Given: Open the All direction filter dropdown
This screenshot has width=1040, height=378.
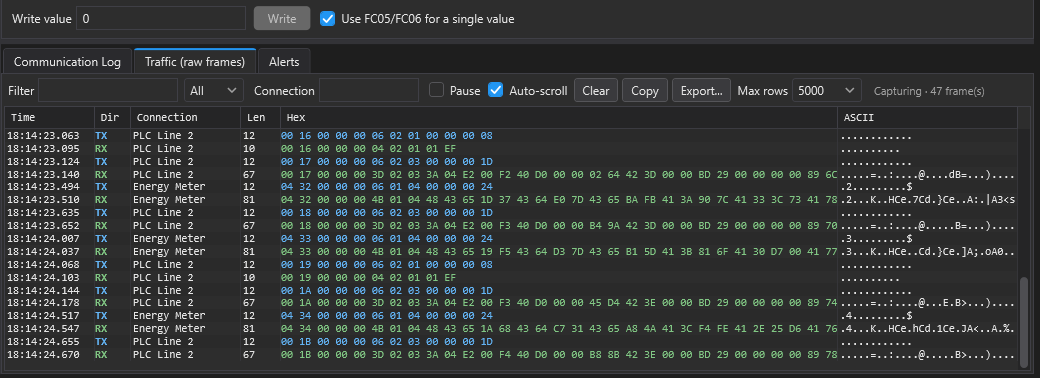Looking at the screenshot, I should pos(214,90).
